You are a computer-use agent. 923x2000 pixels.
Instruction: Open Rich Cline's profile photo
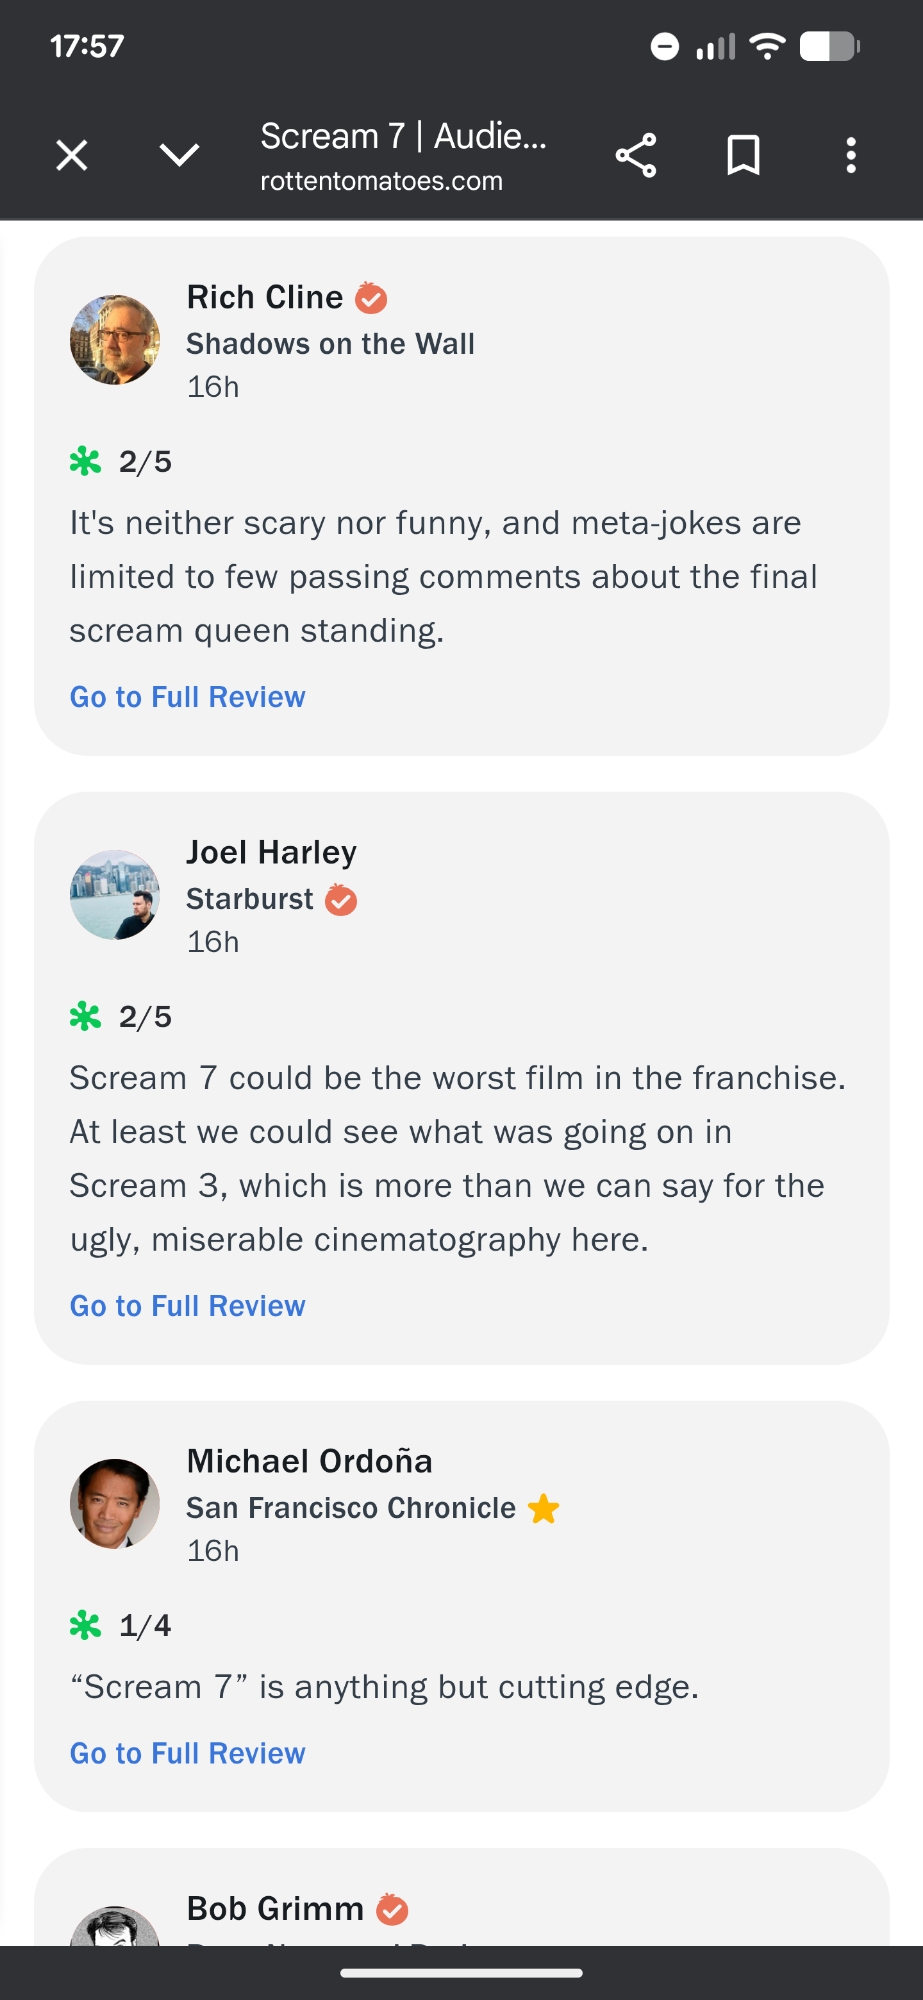(x=115, y=340)
